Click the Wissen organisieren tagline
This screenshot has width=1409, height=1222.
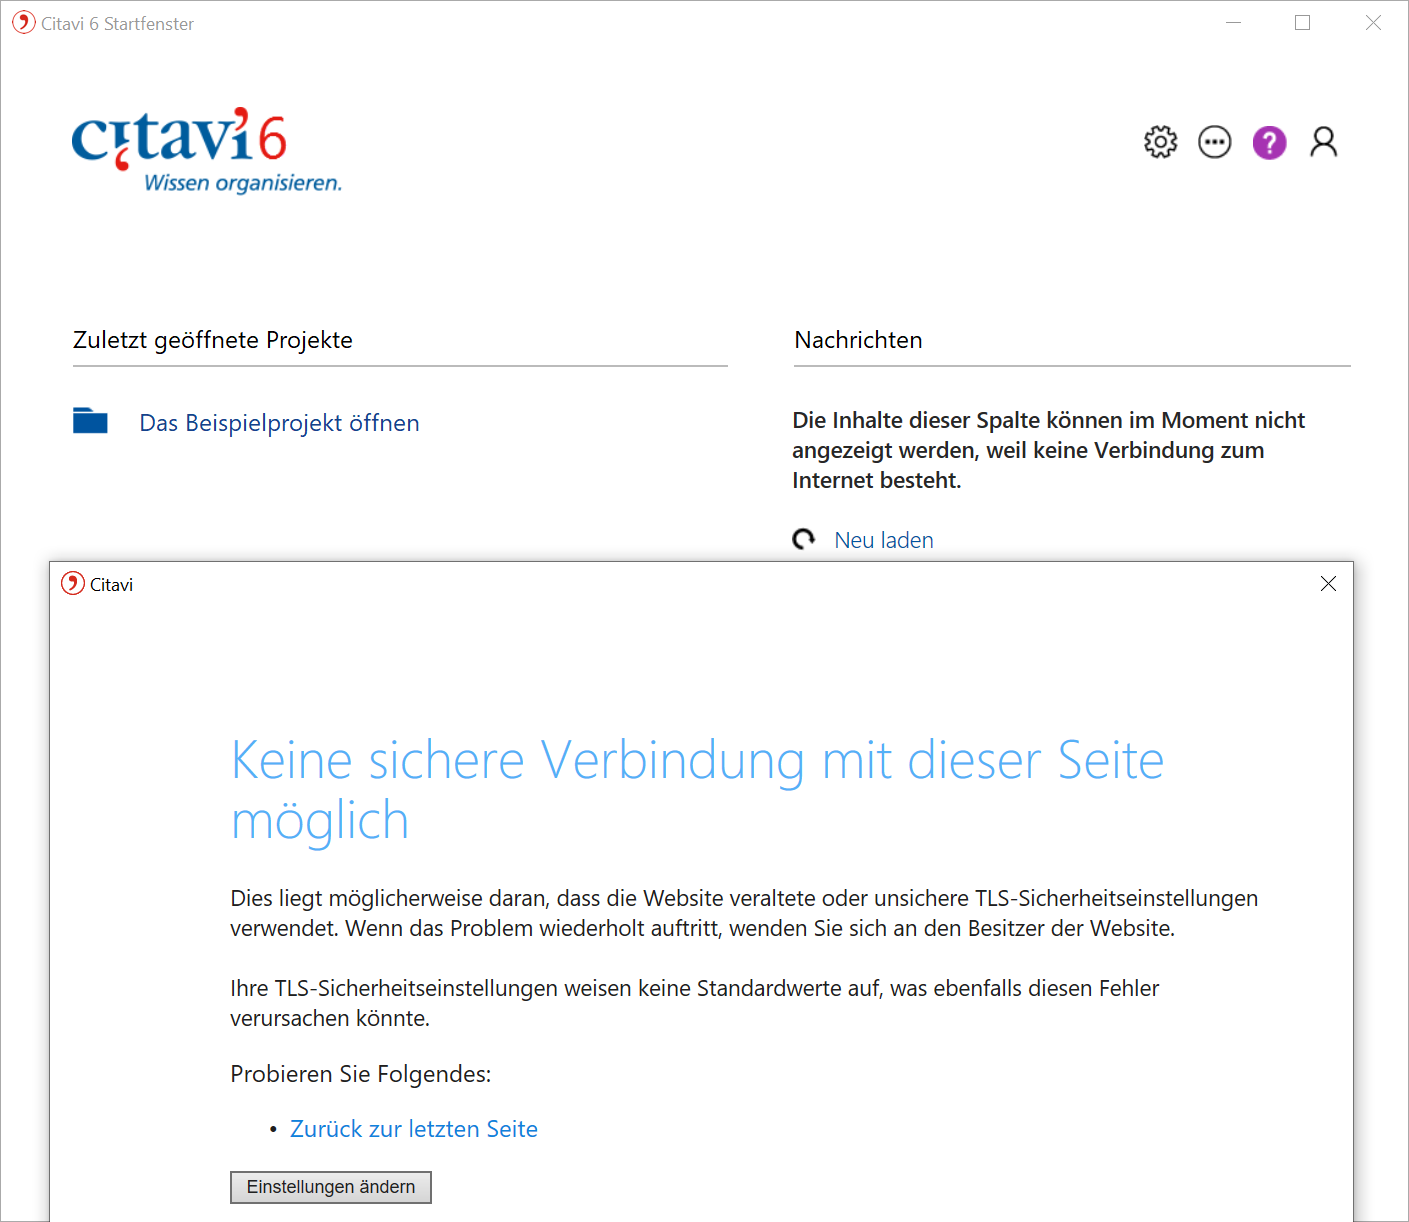[x=243, y=183]
